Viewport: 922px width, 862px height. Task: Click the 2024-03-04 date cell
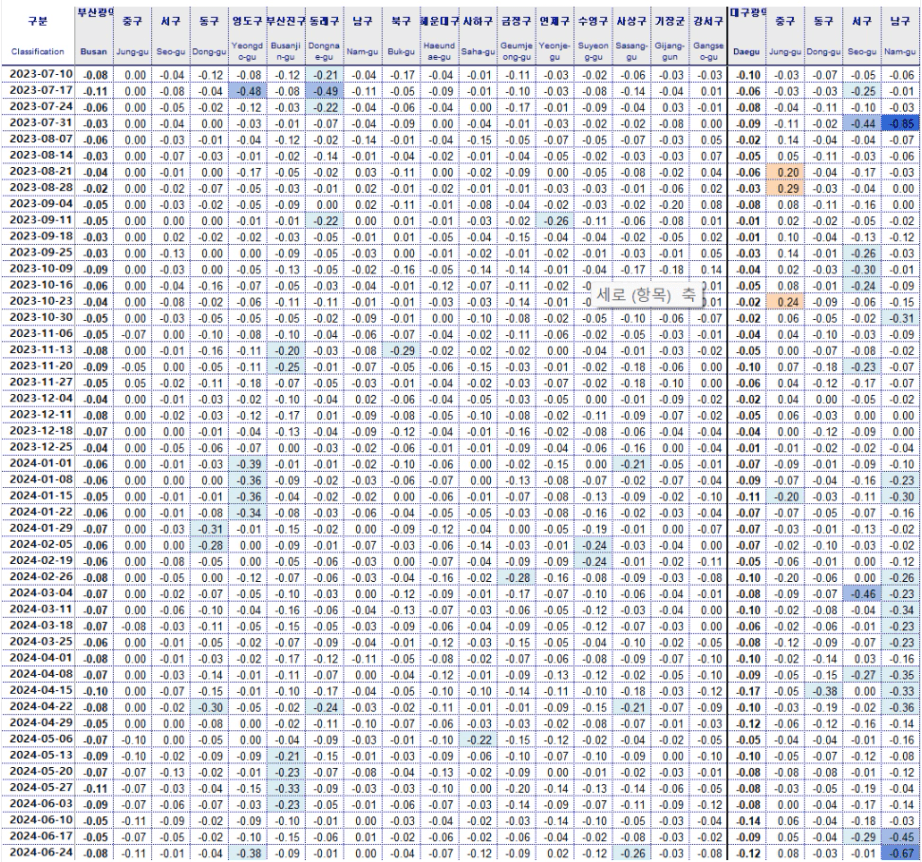point(41,593)
